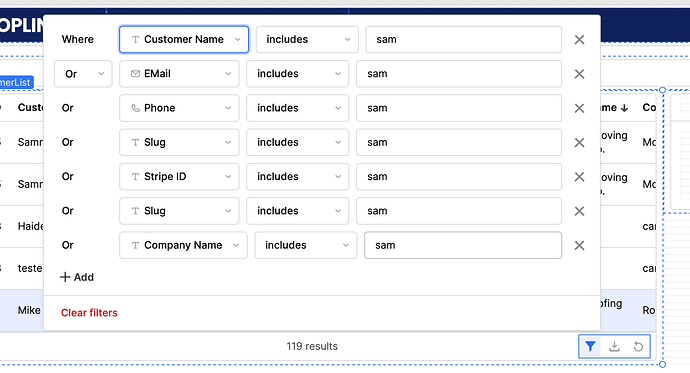The width and height of the screenshot is (690, 373).
Task: Open includes operator for Stripe ID
Action: tap(297, 177)
